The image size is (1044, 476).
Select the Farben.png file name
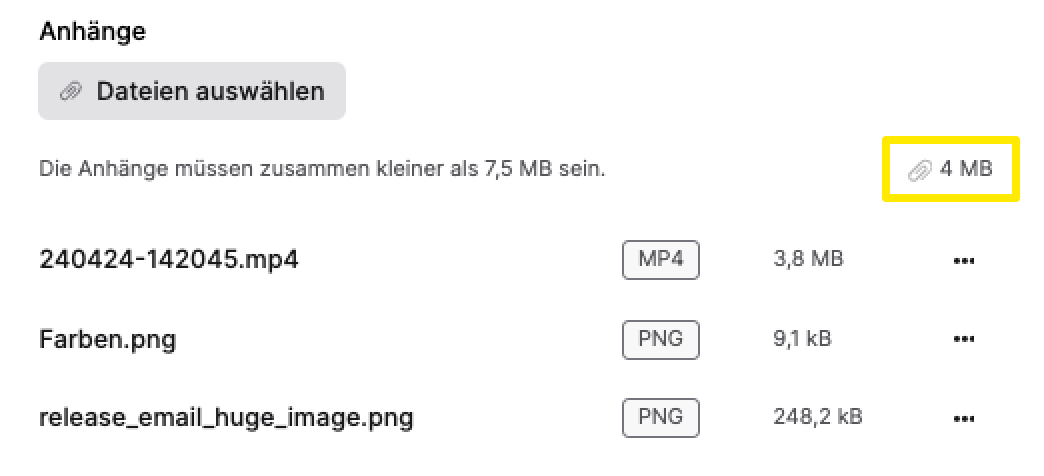coord(107,339)
